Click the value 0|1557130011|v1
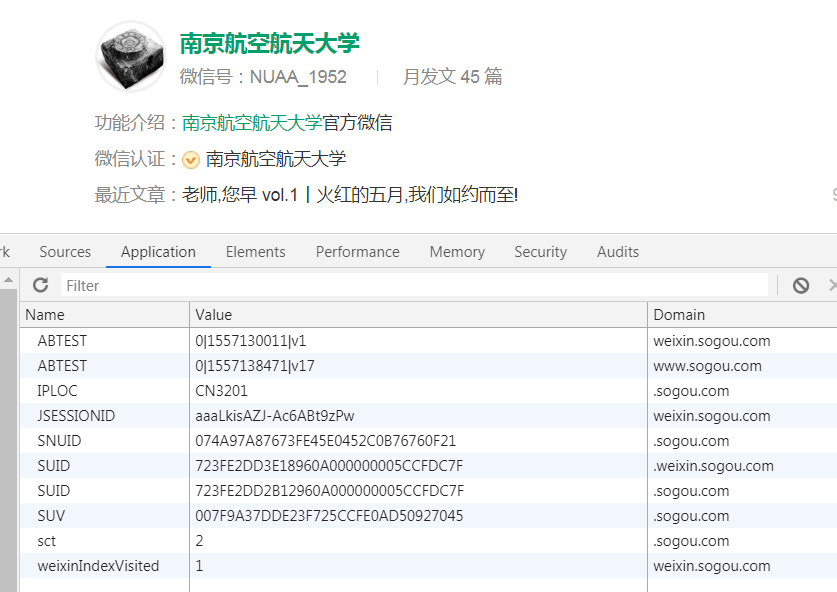Image resolution: width=837 pixels, height=592 pixels. [x=250, y=341]
